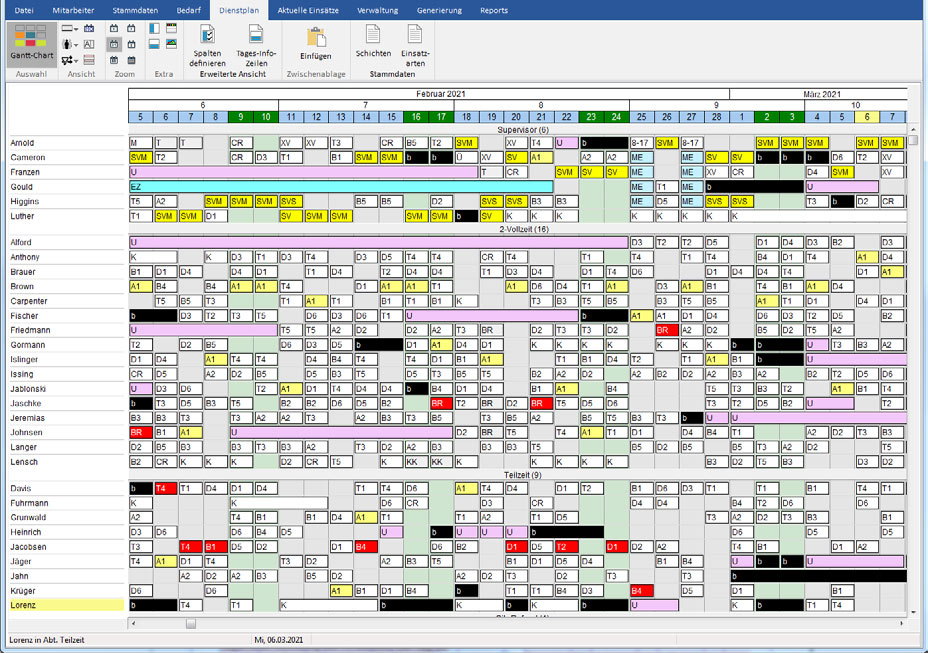The image size is (928, 653).
Task: Select the Gantt-Chart view button
Action: 31,44
